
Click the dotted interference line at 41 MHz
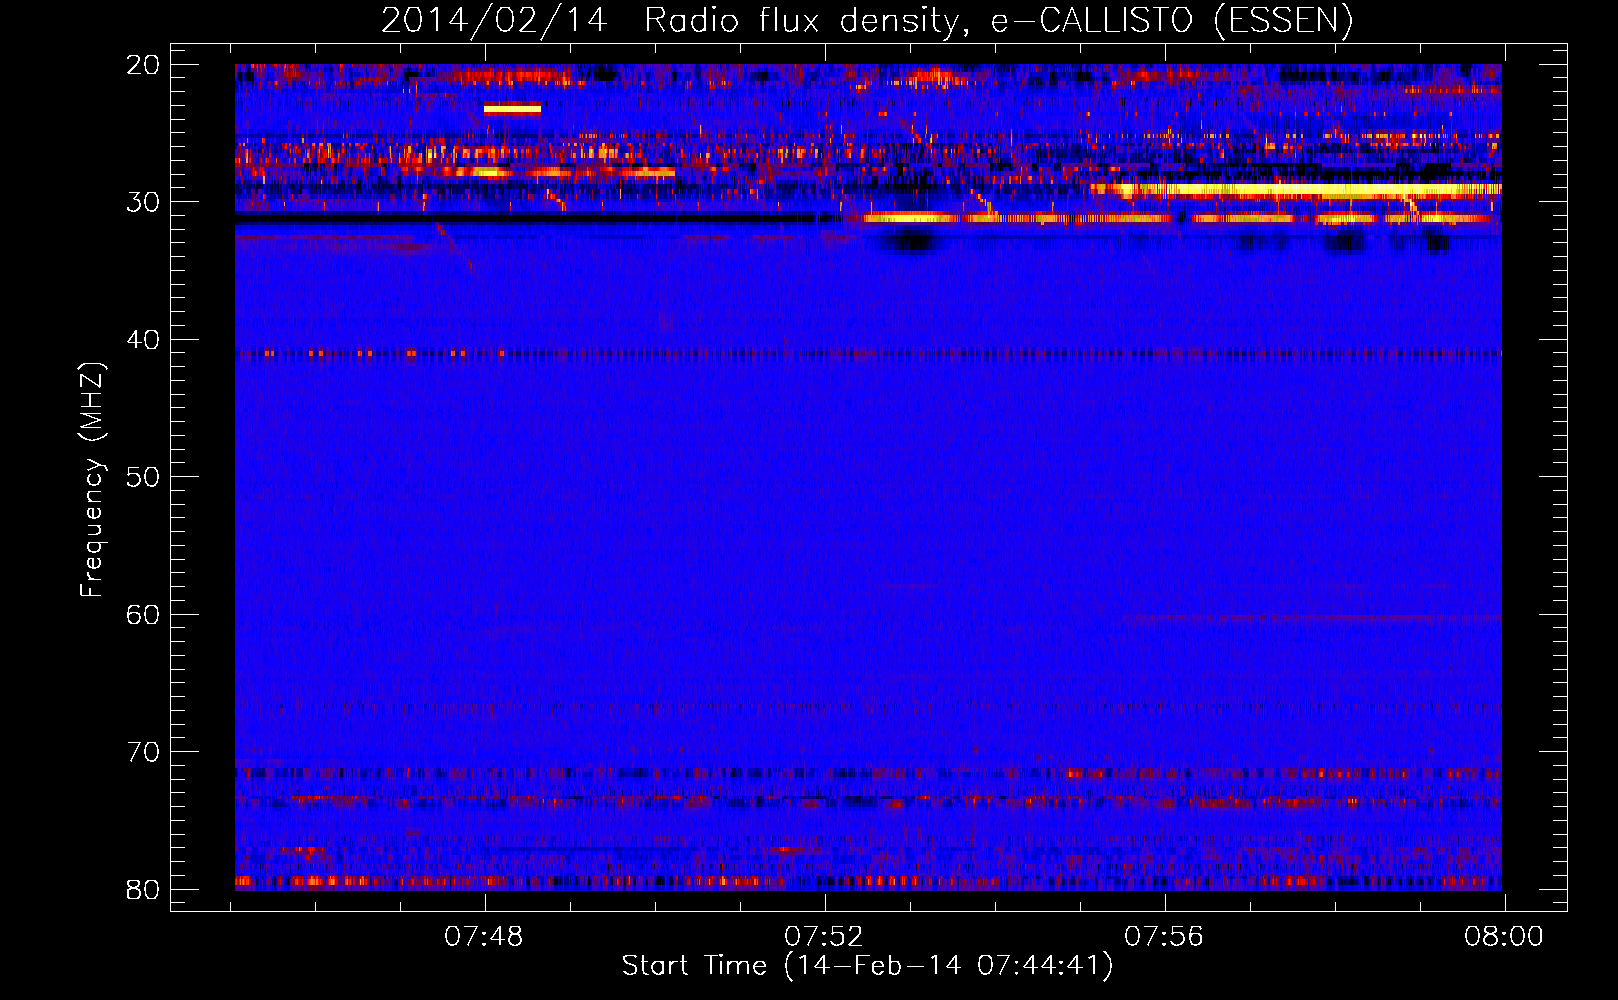868,353
